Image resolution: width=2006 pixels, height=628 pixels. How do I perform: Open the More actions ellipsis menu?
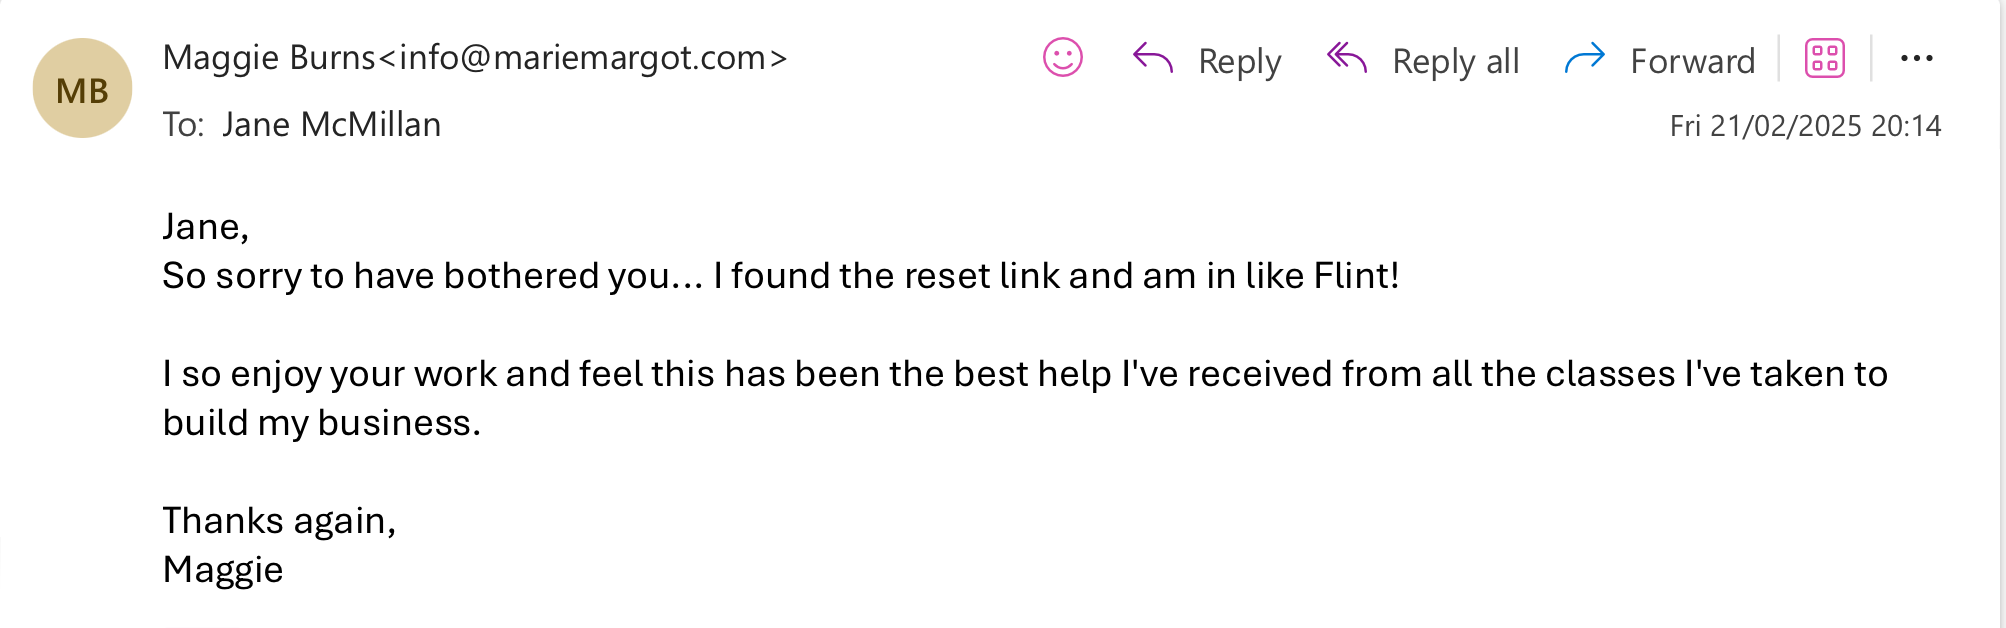[1916, 58]
